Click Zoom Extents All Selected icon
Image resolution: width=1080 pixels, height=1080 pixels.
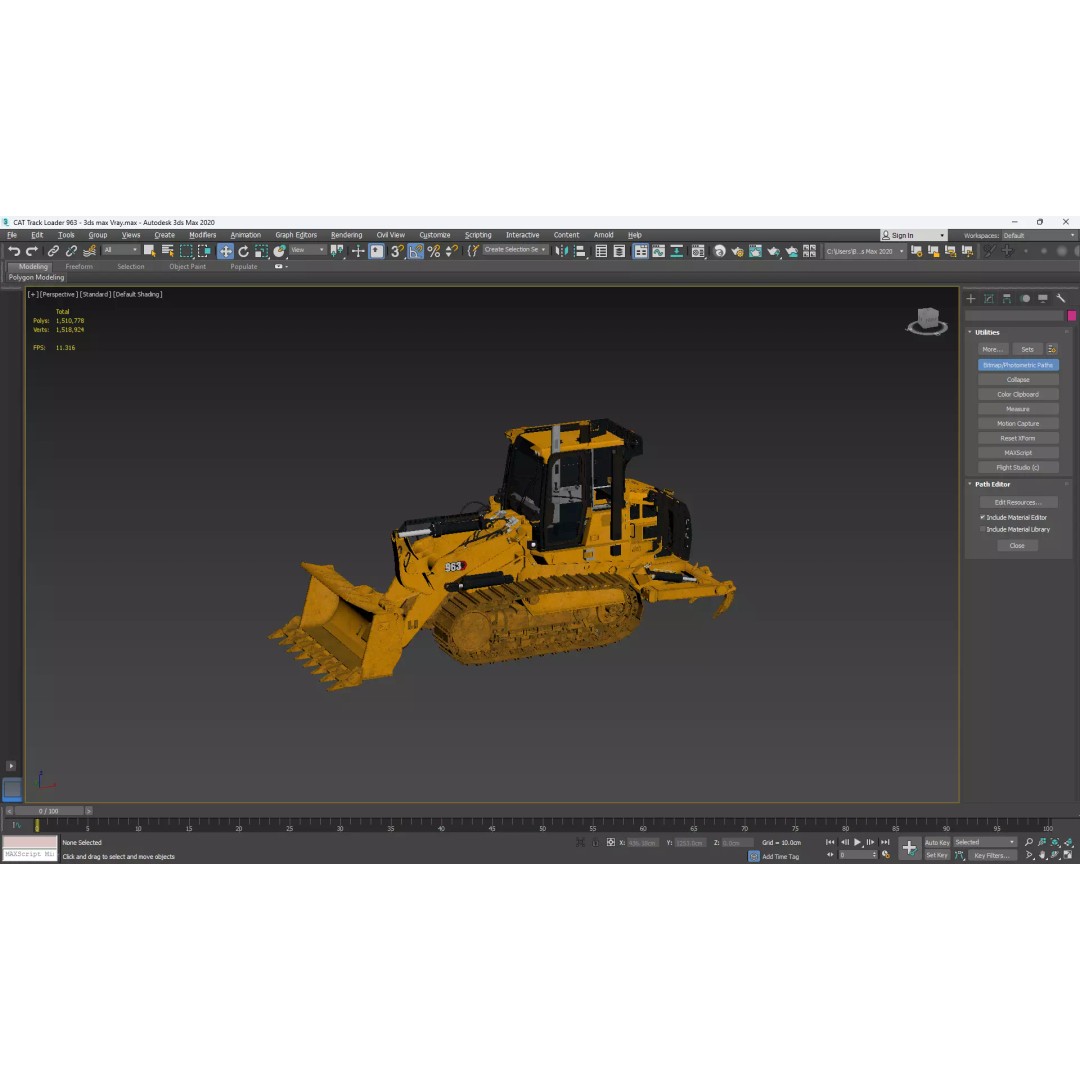click(x=1068, y=842)
